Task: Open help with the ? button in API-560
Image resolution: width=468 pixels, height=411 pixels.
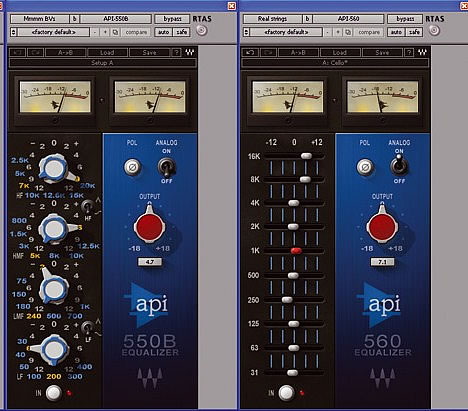Action: point(409,52)
